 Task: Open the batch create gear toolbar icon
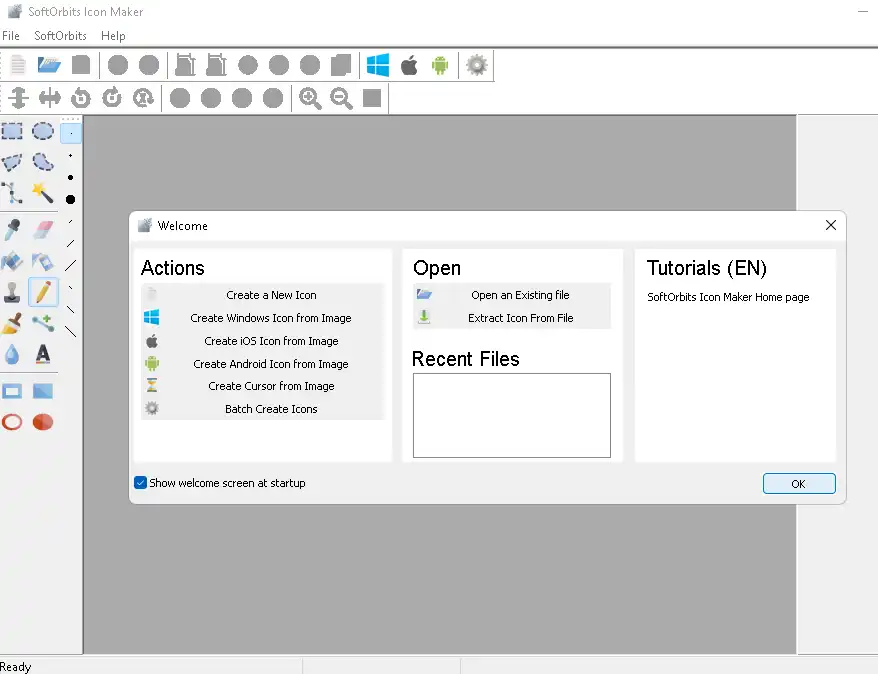click(477, 64)
